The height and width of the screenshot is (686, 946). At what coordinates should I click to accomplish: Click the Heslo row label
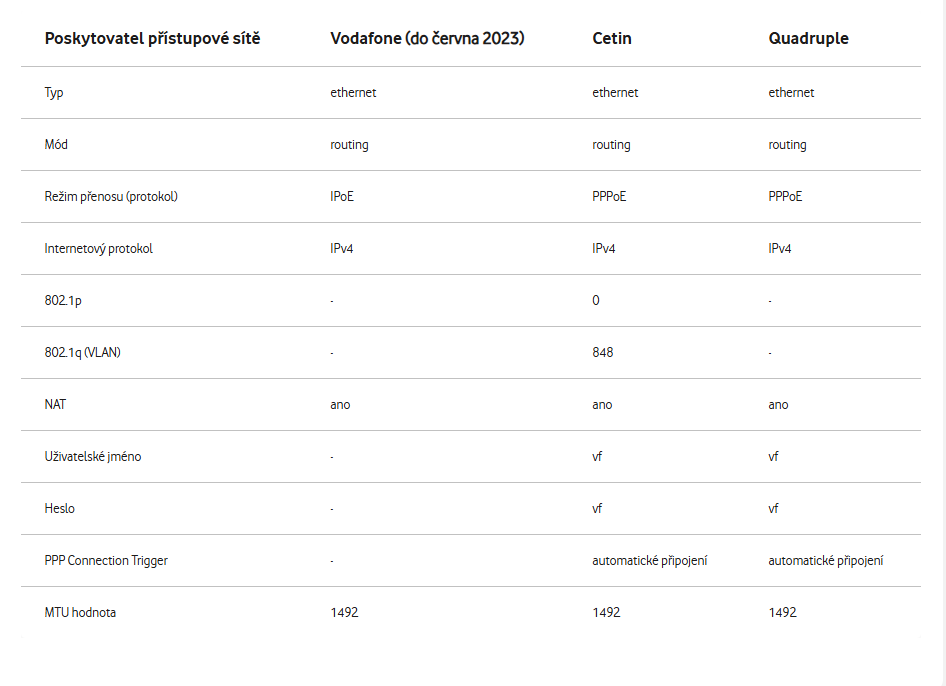click(x=60, y=509)
